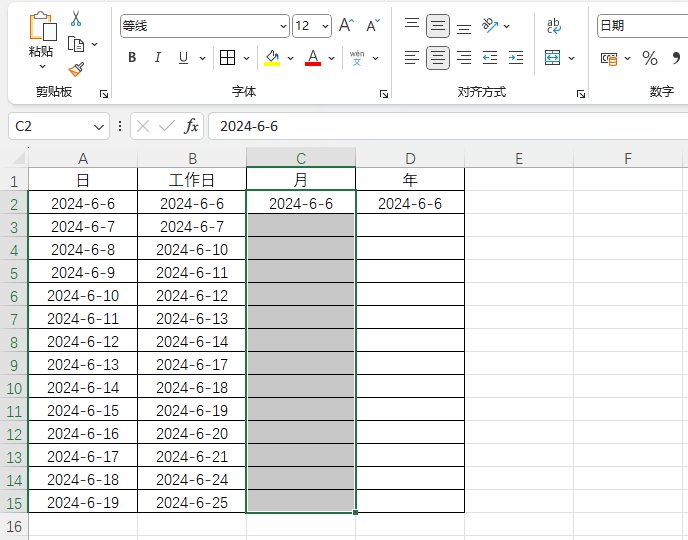Show phonetic guide wén icon
This screenshot has width=688, height=540.
[x=357, y=57]
